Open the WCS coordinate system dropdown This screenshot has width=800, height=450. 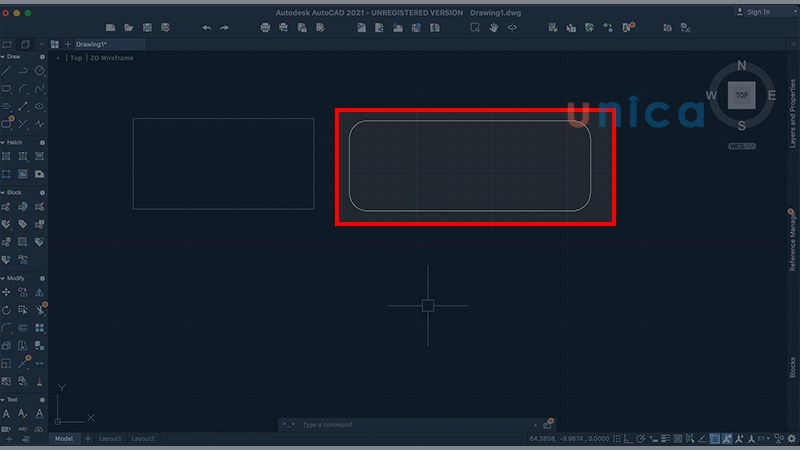coord(741,146)
